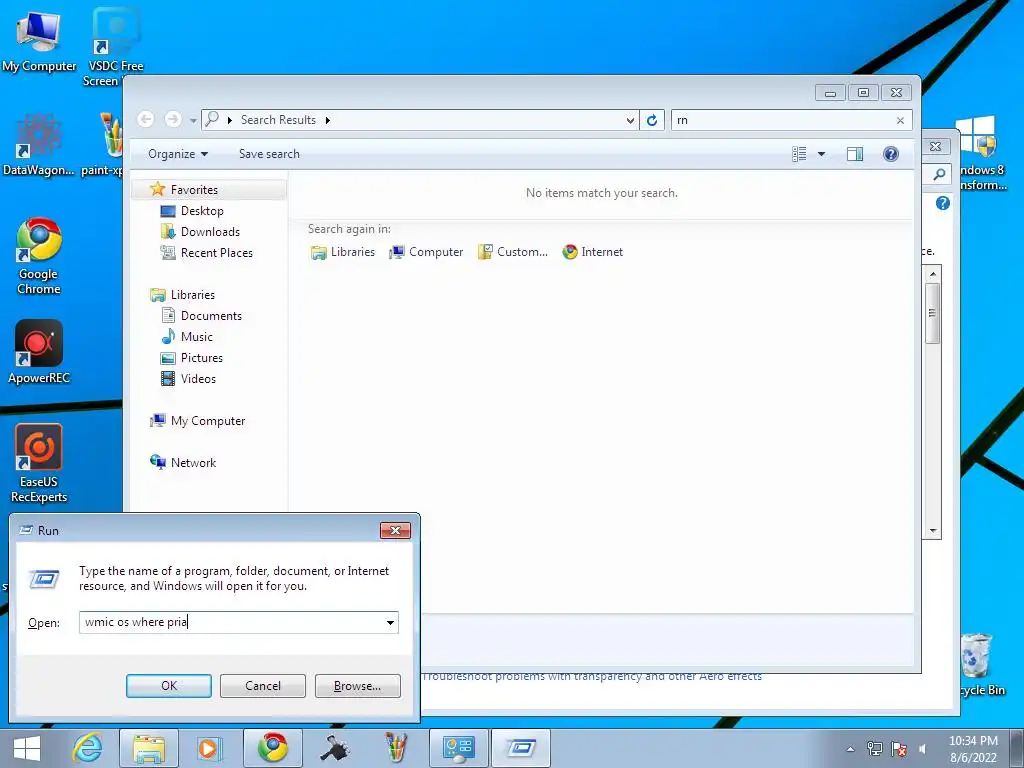Image resolution: width=1024 pixels, height=768 pixels.
Task: Open the media player taskbar icon
Action: tap(210, 748)
